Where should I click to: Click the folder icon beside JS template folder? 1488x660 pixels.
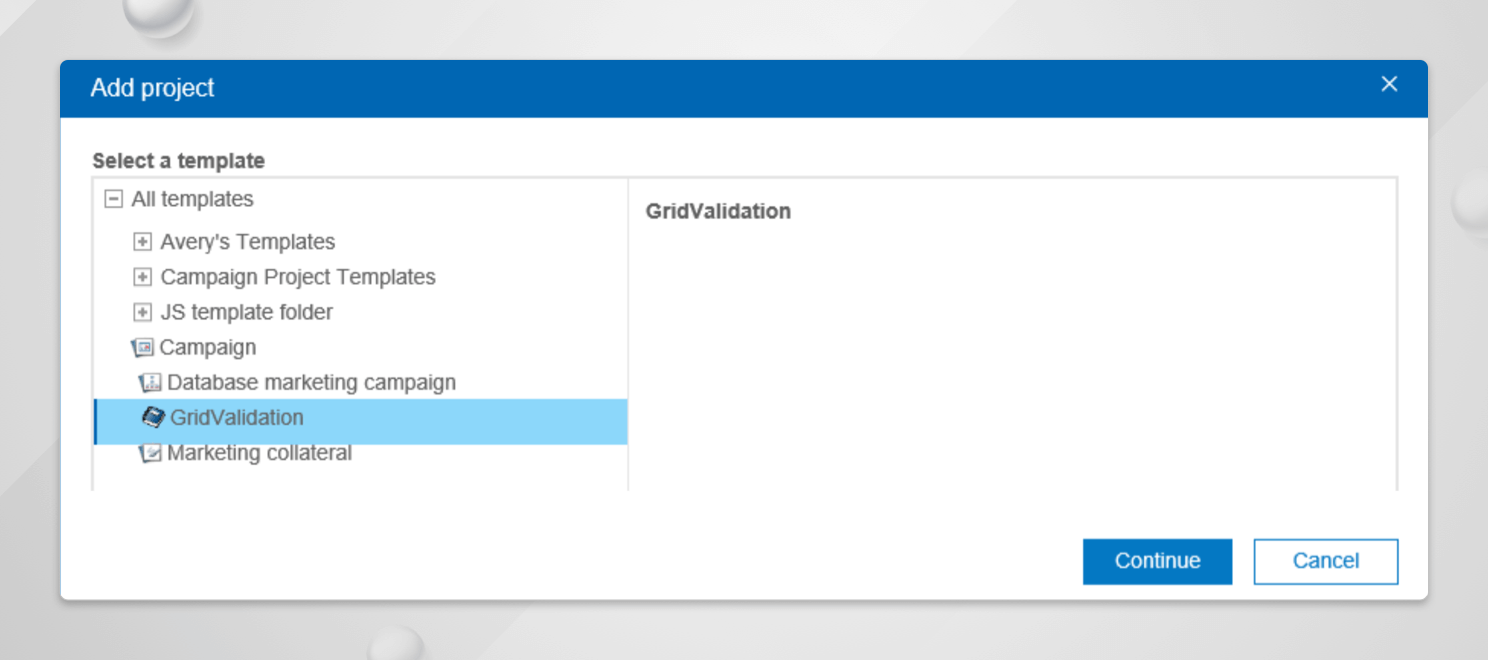click(143, 312)
